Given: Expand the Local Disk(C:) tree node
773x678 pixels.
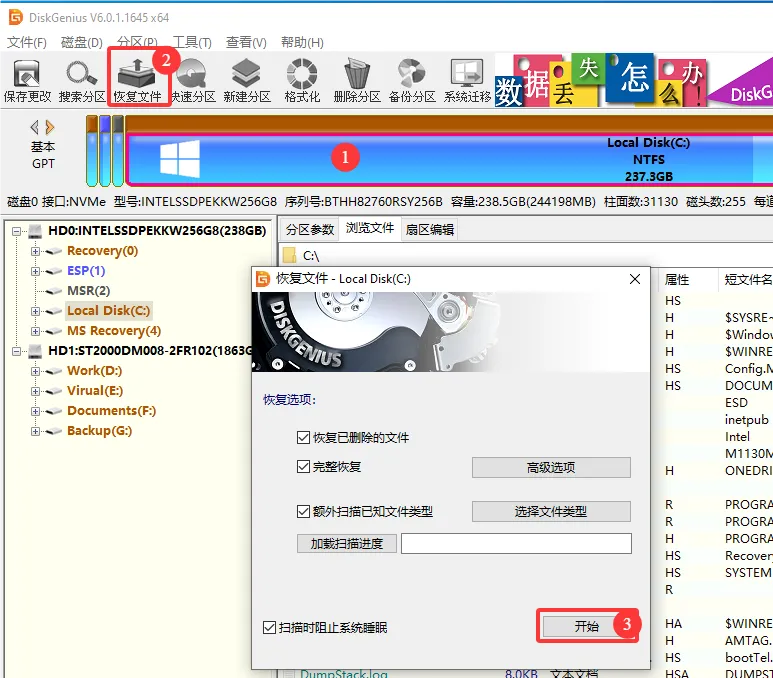Looking at the screenshot, I should click(x=35, y=311).
